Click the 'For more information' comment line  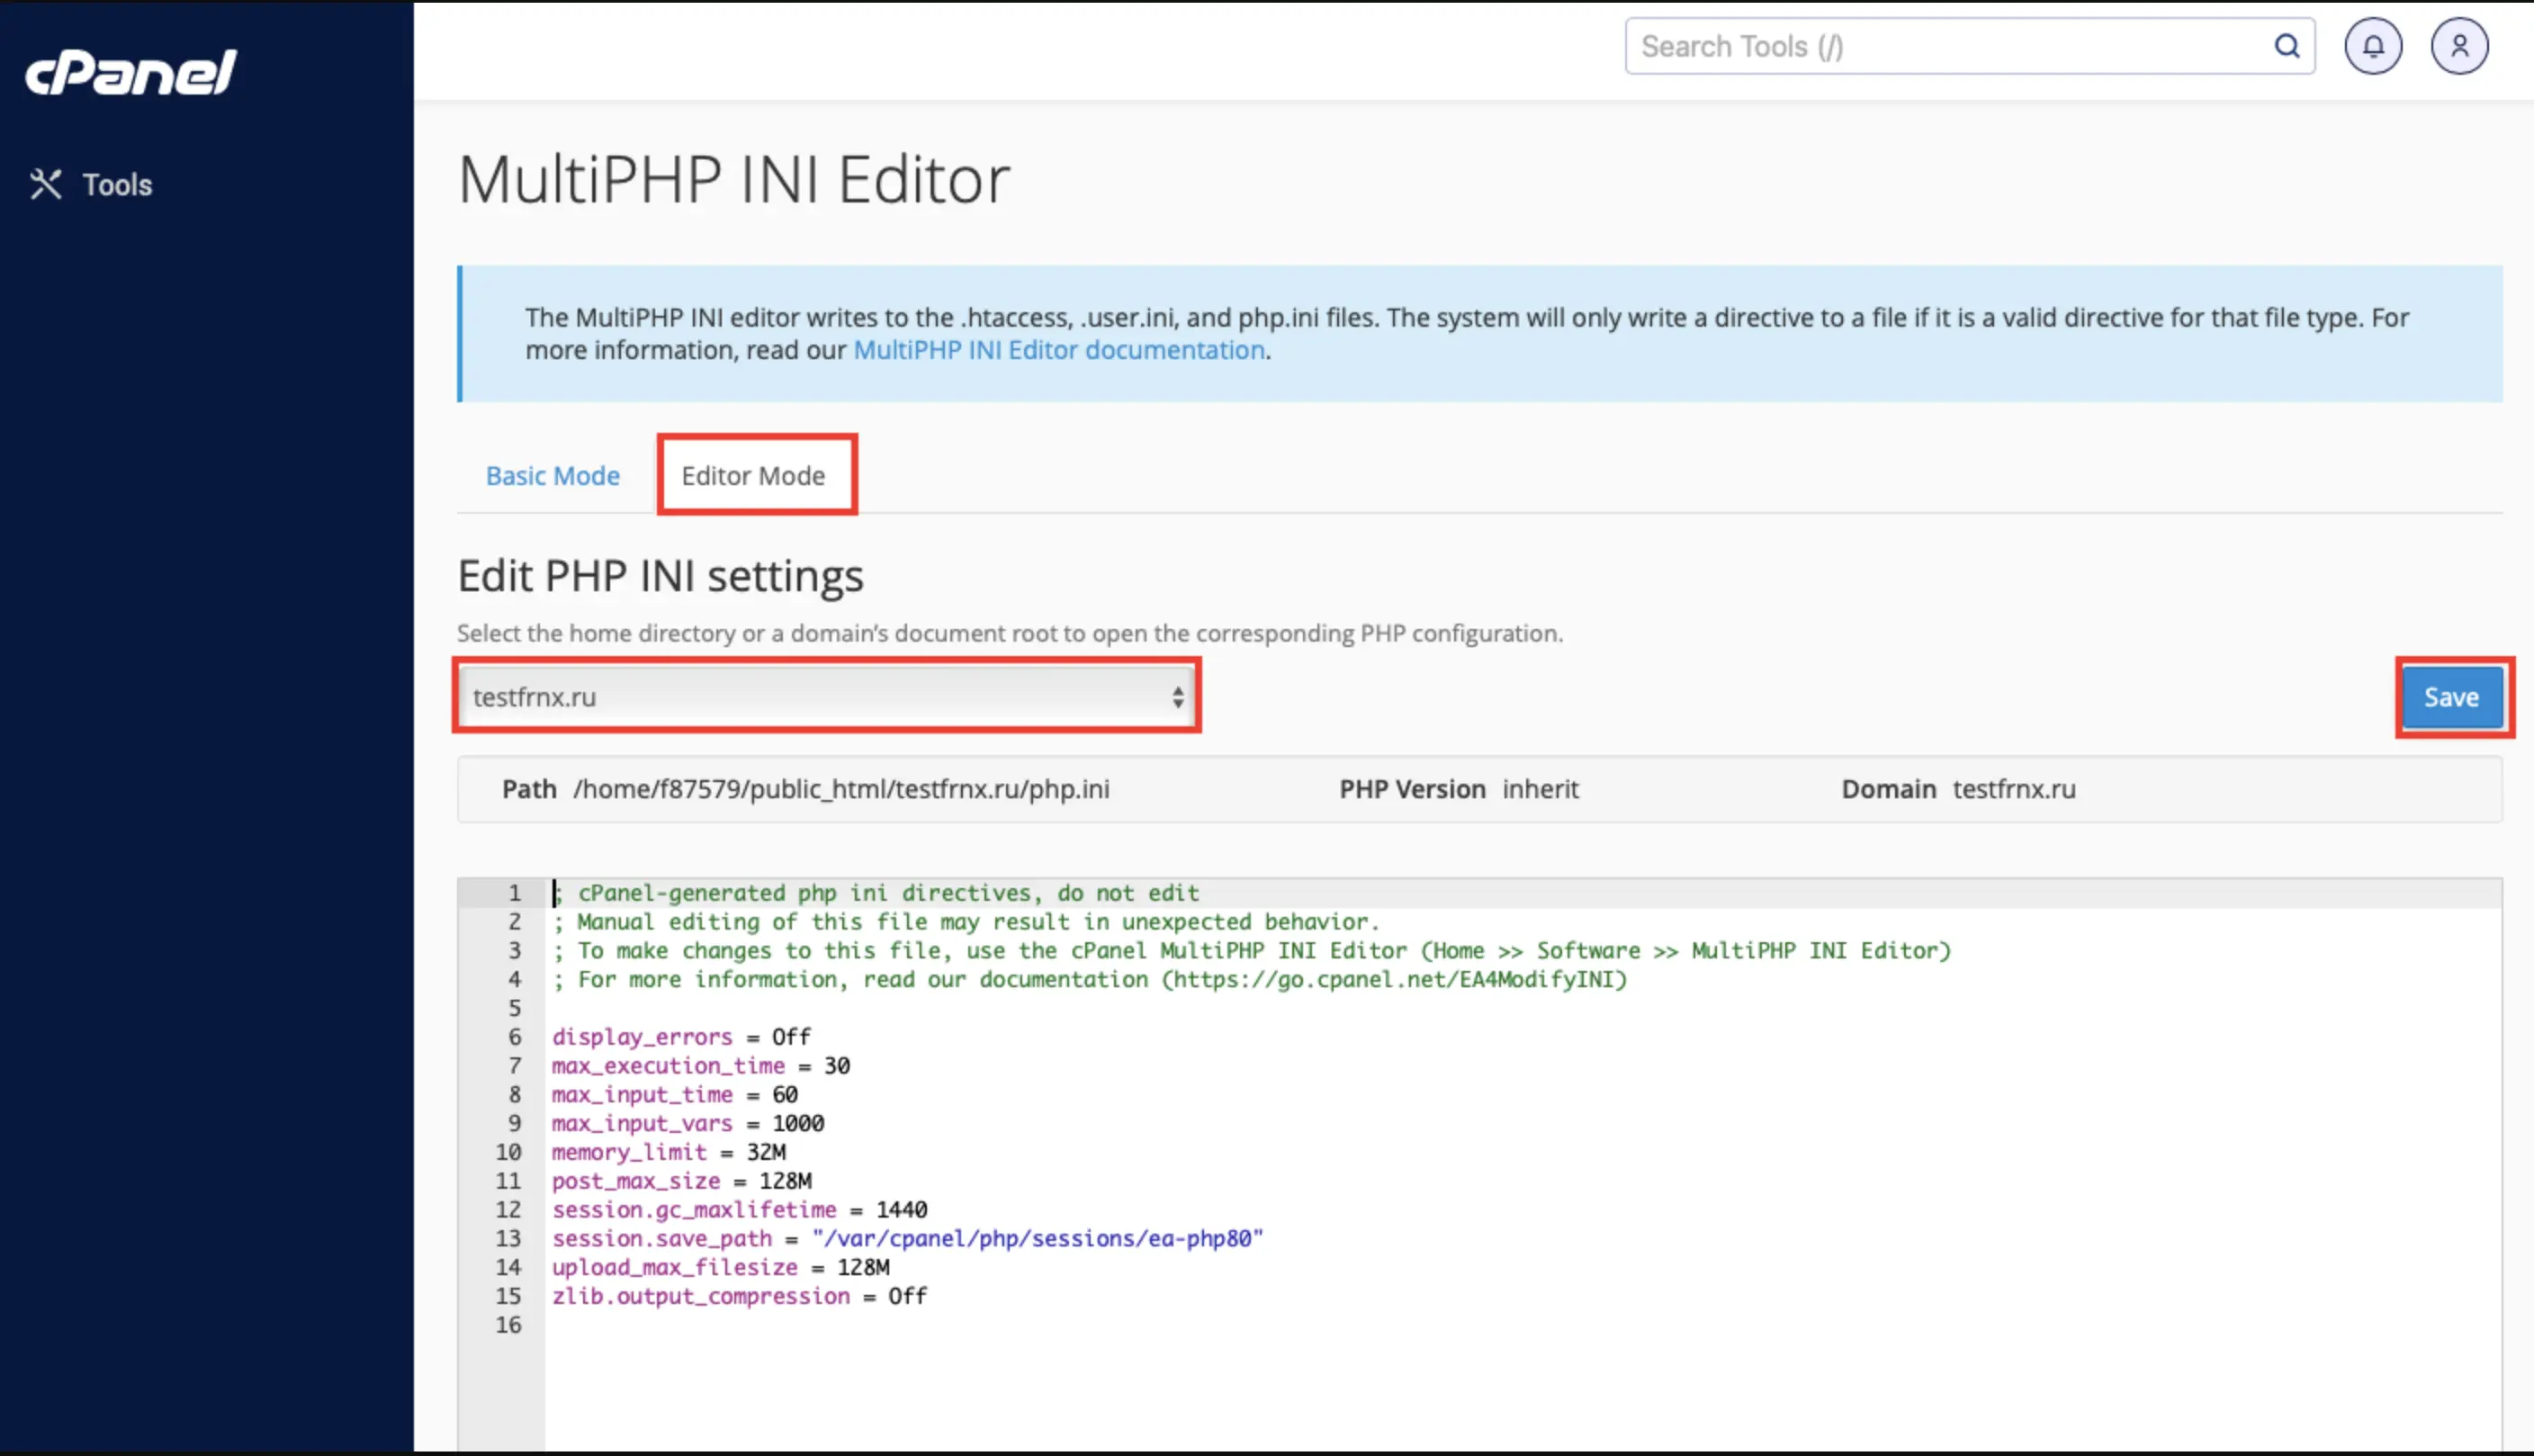(1090, 980)
